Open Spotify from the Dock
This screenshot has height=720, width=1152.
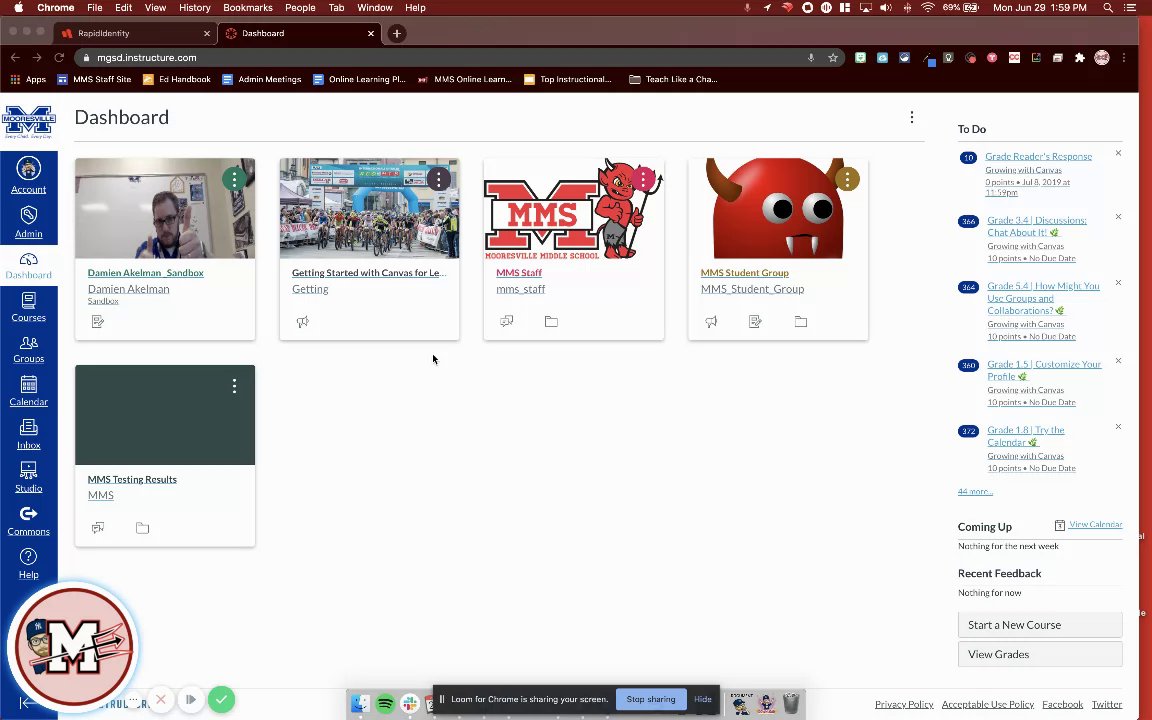point(385,703)
